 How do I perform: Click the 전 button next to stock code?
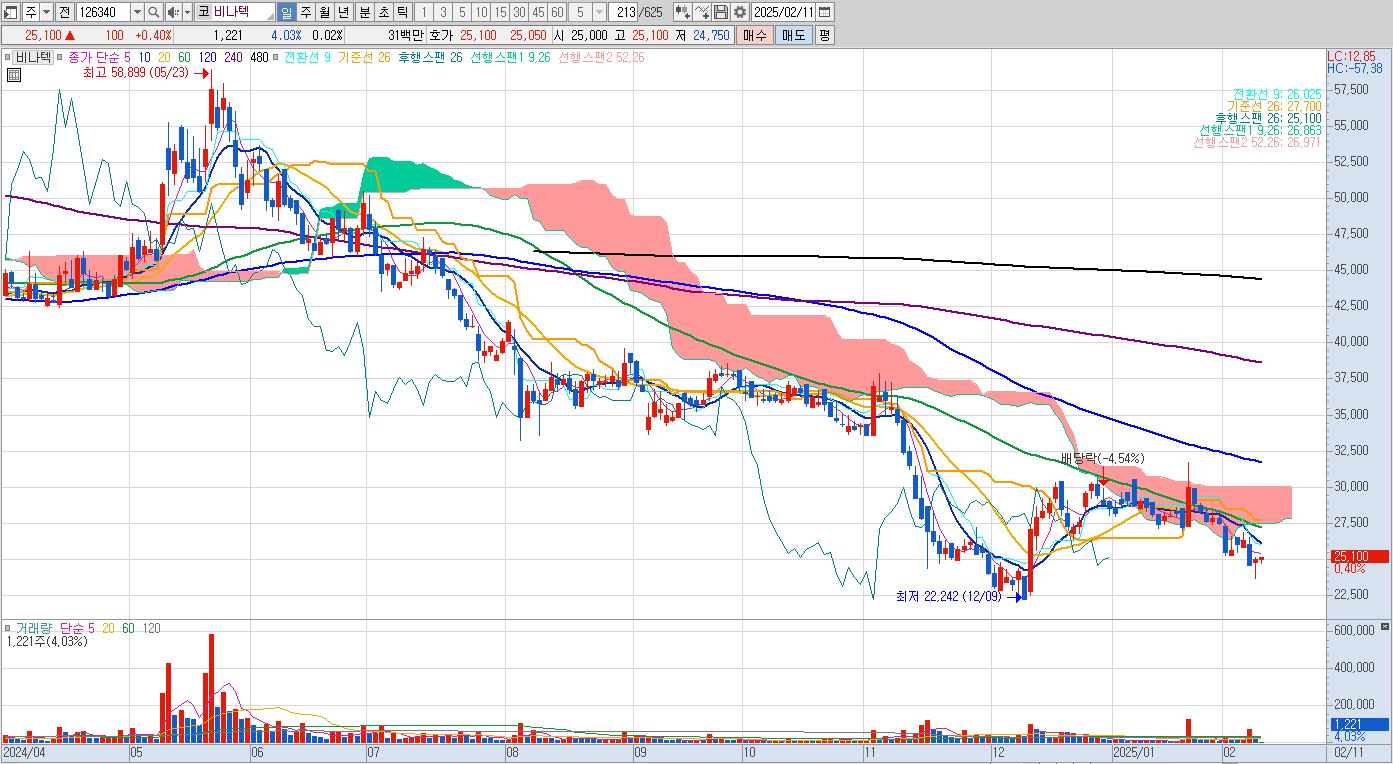[64, 12]
